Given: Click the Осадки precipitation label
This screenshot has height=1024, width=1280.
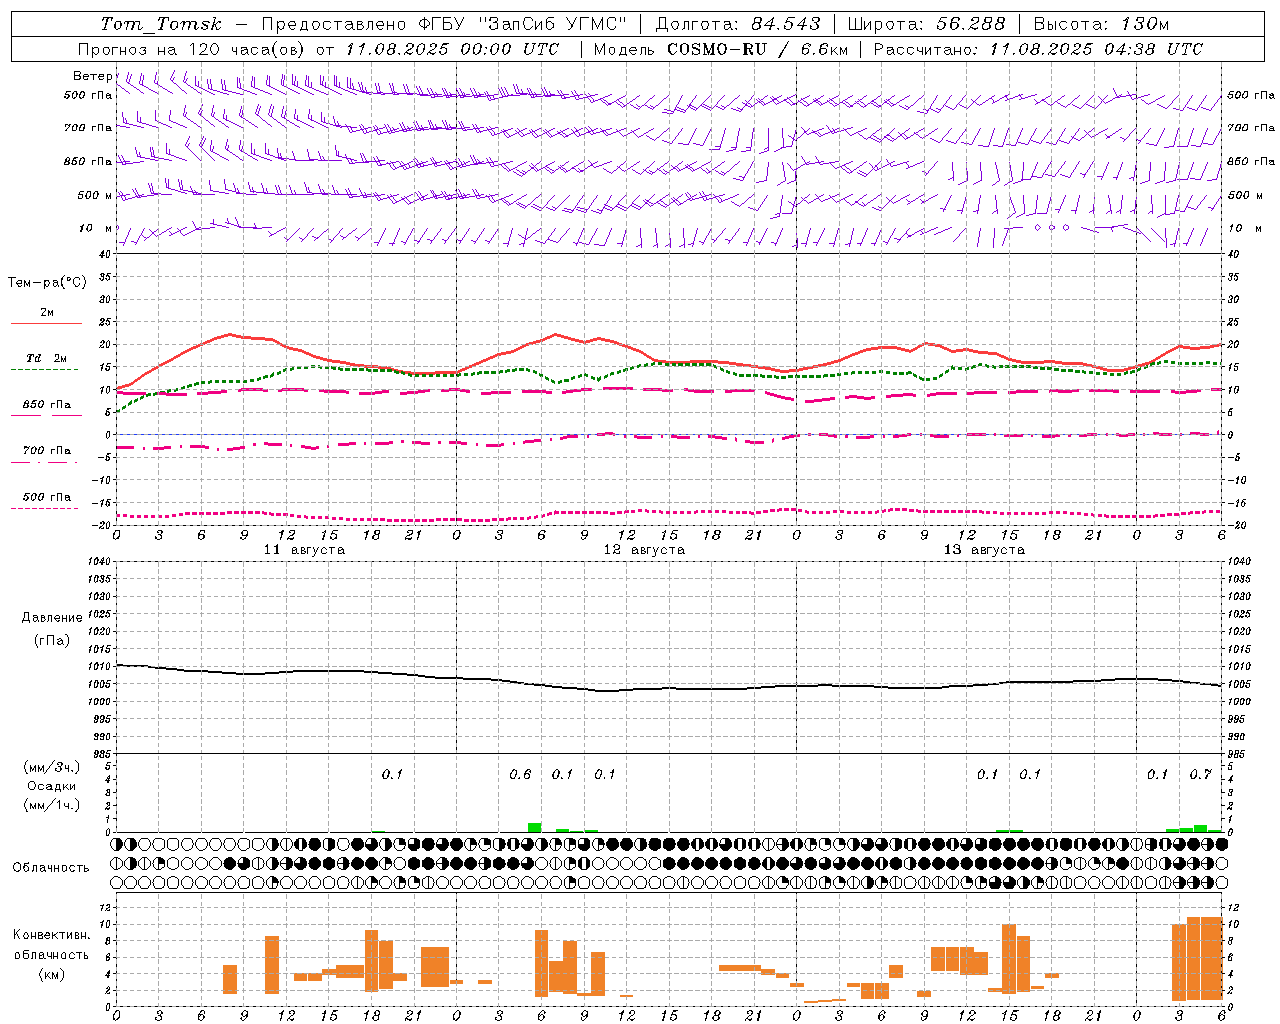Looking at the screenshot, I should point(52,786).
